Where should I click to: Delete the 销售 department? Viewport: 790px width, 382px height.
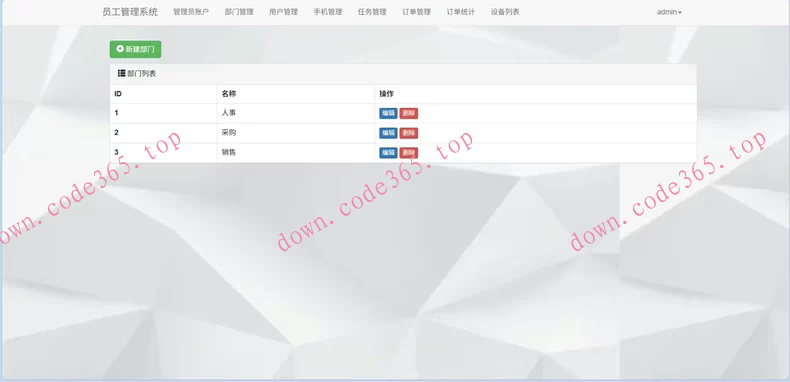409,153
